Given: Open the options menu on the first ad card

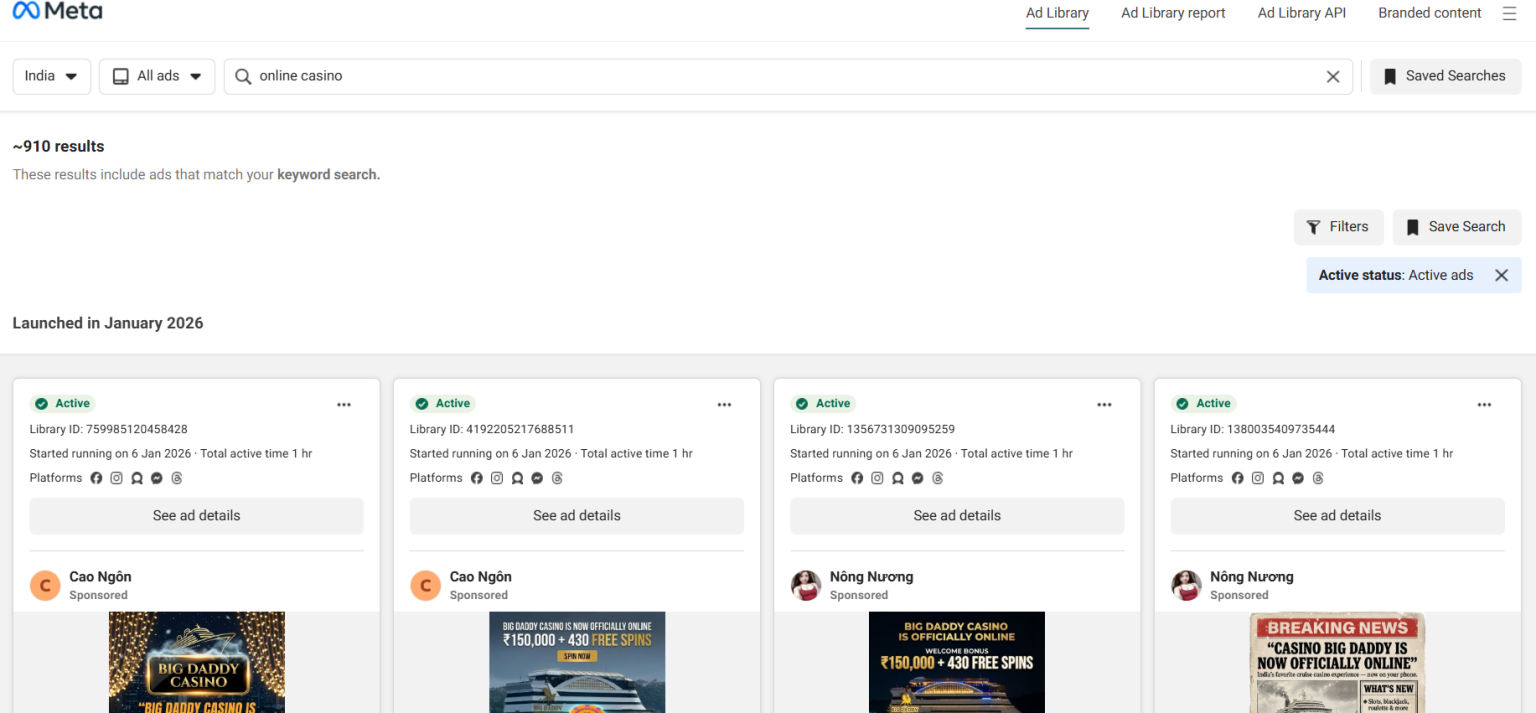Looking at the screenshot, I should [x=344, y=404].
